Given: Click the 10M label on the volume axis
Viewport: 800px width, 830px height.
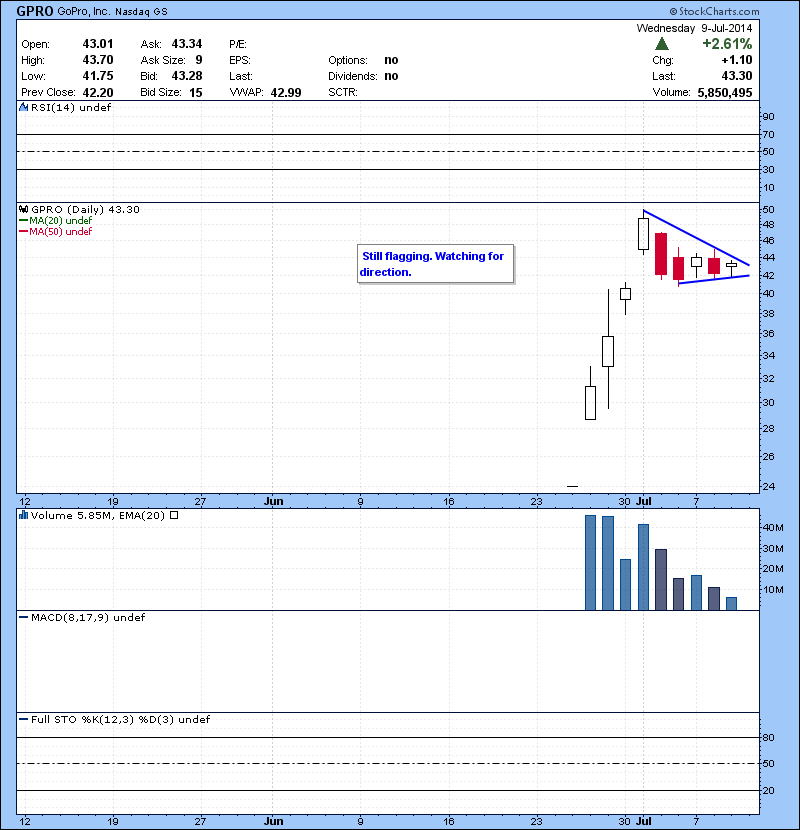Looking at the screenshot, I should tap(772, 590).
